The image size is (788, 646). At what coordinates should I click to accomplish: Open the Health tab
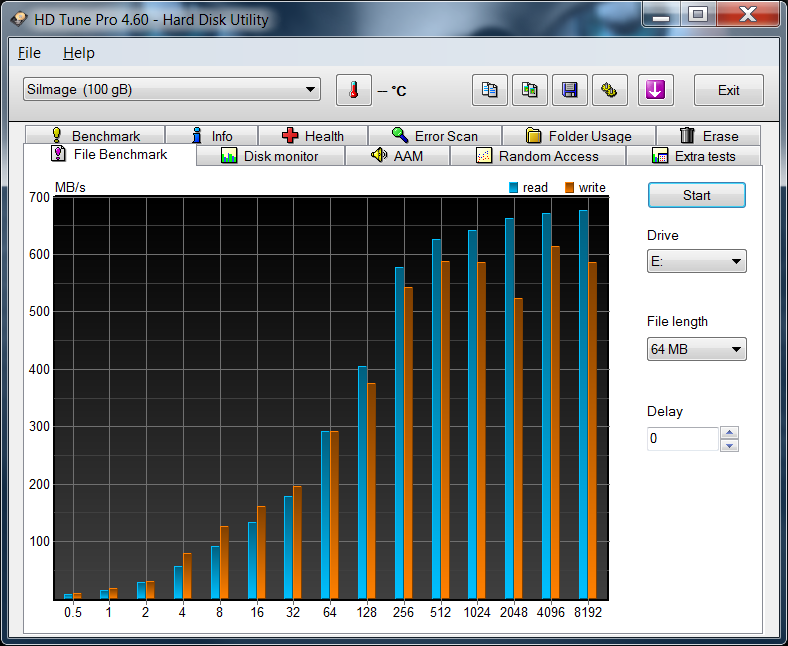(x=312, y=136)
